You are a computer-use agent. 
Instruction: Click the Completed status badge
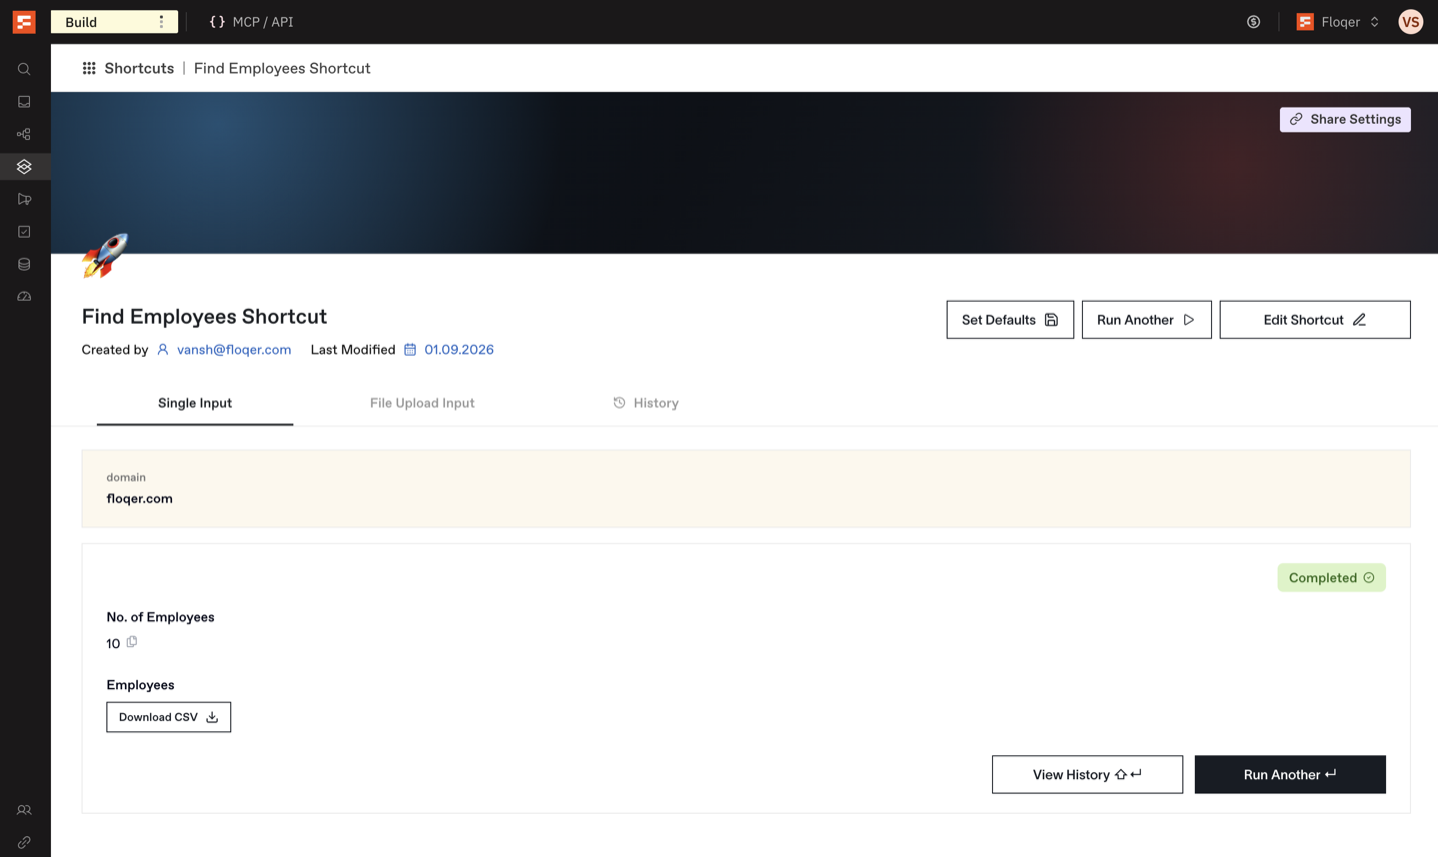point(1331,578)
